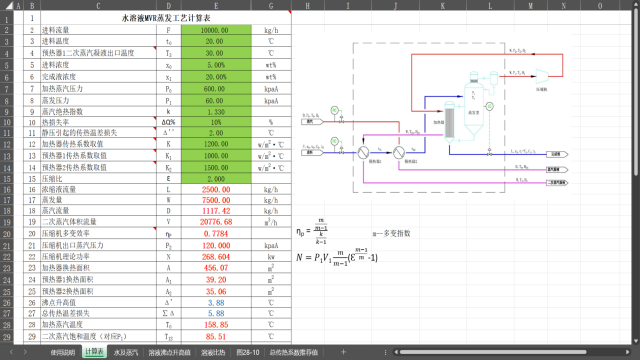Click the feed flow value 10000.00 cell

[216, 30]
